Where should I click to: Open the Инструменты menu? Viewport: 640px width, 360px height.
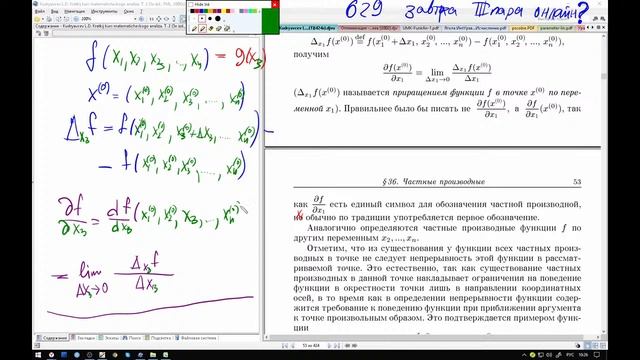(104, 11)
